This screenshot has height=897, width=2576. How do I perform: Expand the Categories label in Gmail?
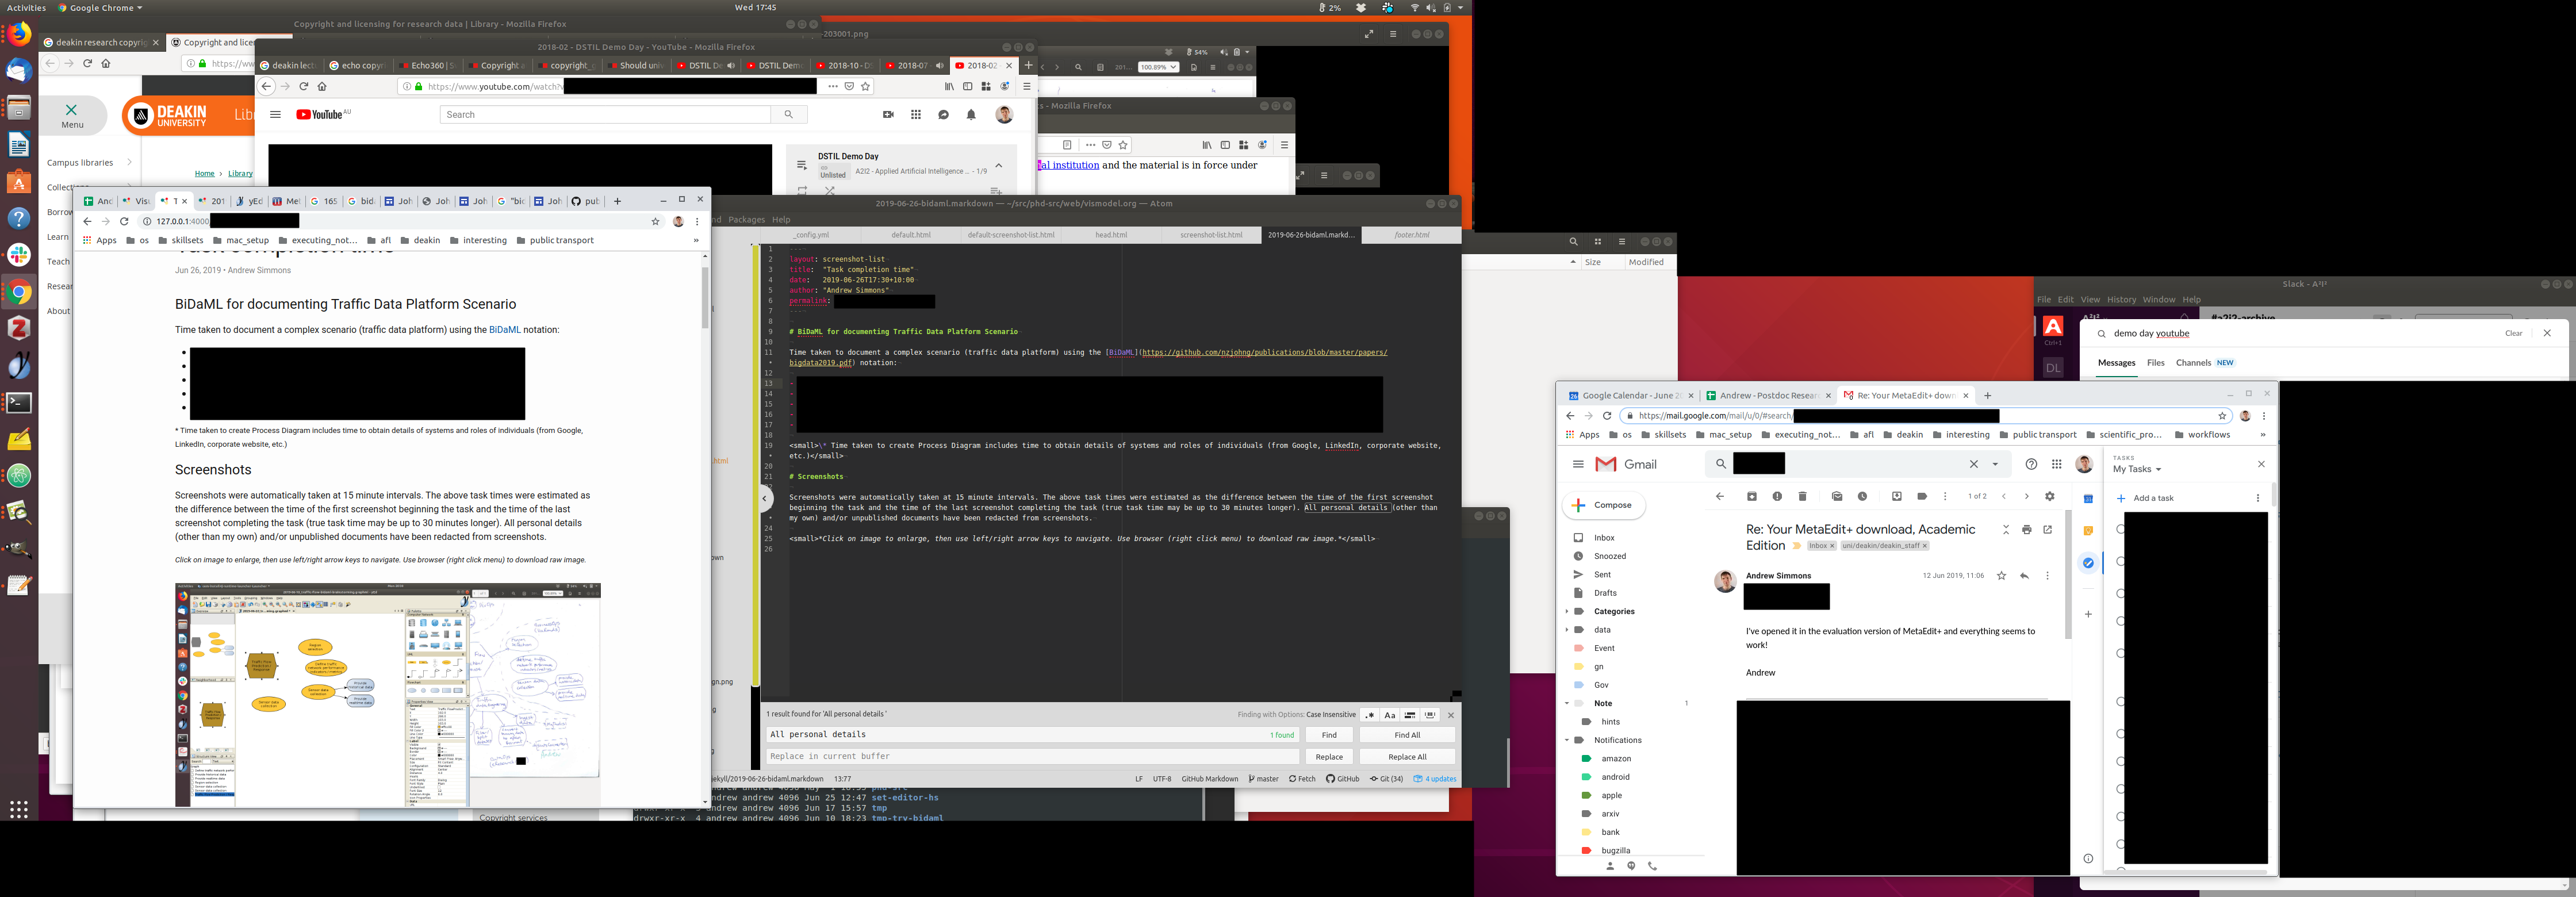point(1567,611)
